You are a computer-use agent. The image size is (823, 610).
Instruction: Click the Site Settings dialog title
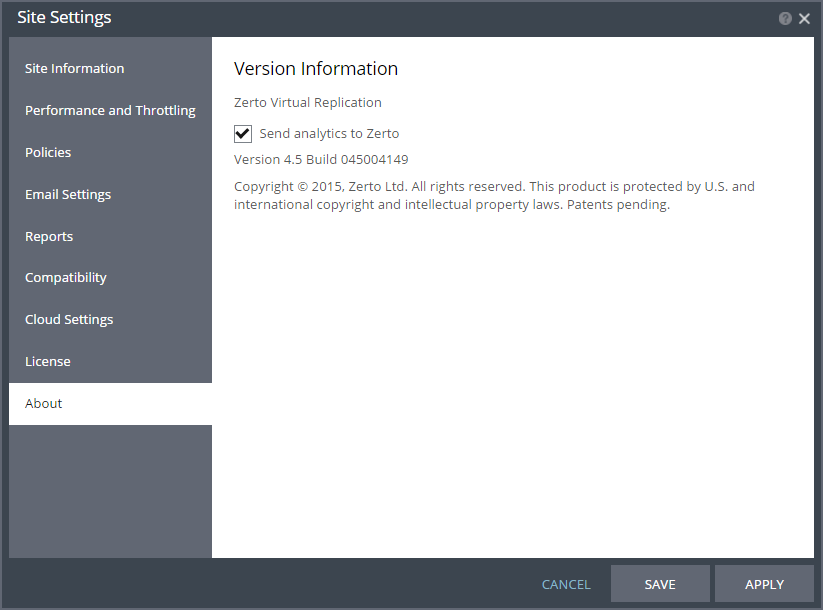[64, 18]
